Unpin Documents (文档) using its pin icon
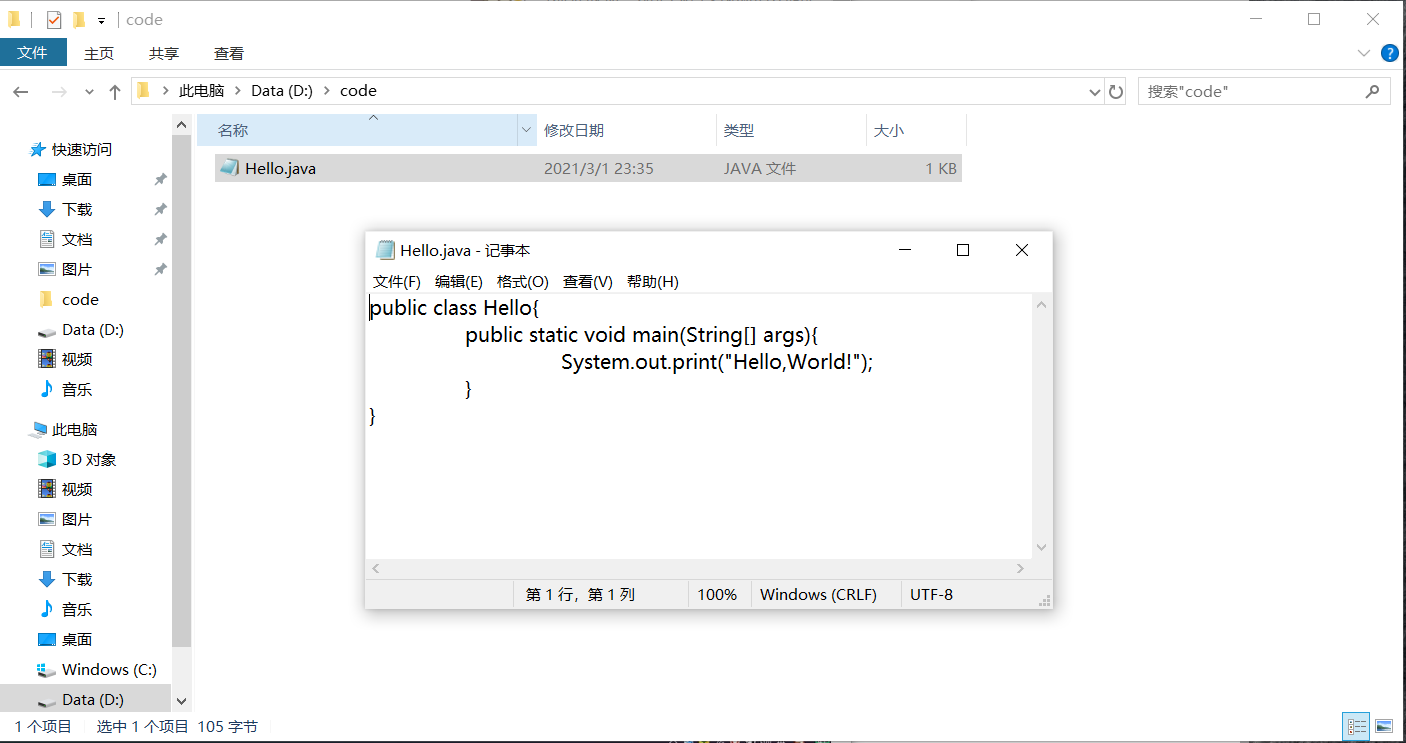Image resolution: width=1406 pixels, height=743 pixels. (x=160, y=239)
